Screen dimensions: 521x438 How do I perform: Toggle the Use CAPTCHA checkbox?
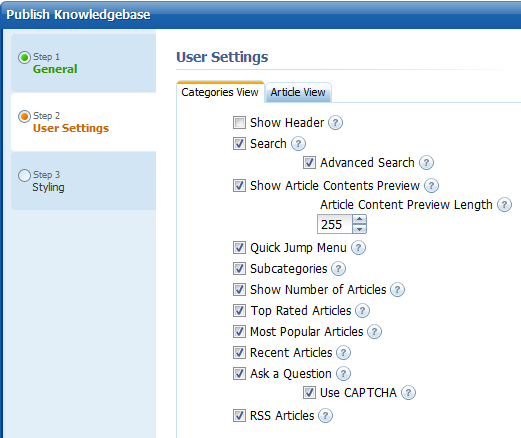point(309,393)
